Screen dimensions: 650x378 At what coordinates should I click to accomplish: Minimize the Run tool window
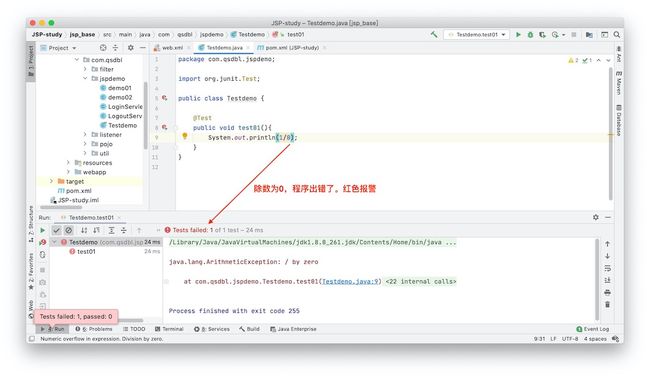tap(608, 217)
